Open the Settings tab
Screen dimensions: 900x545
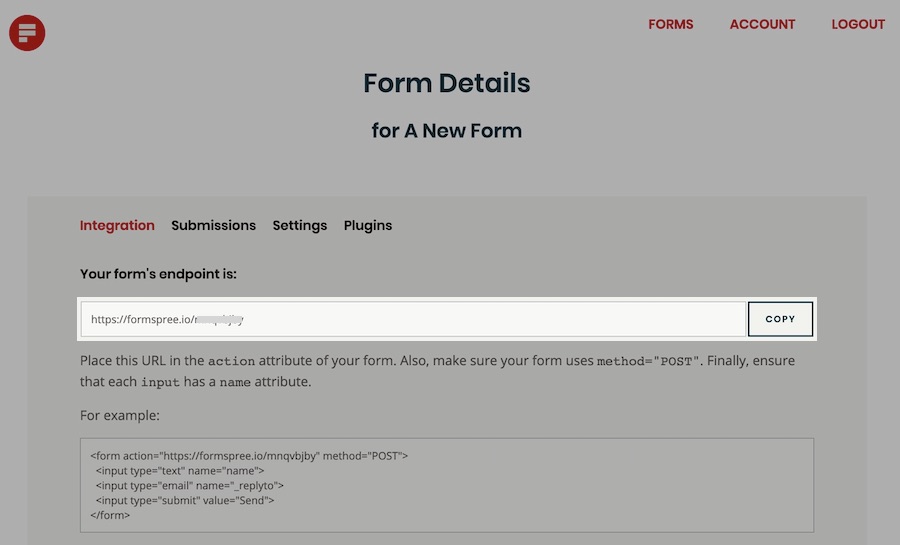point(300,225)
